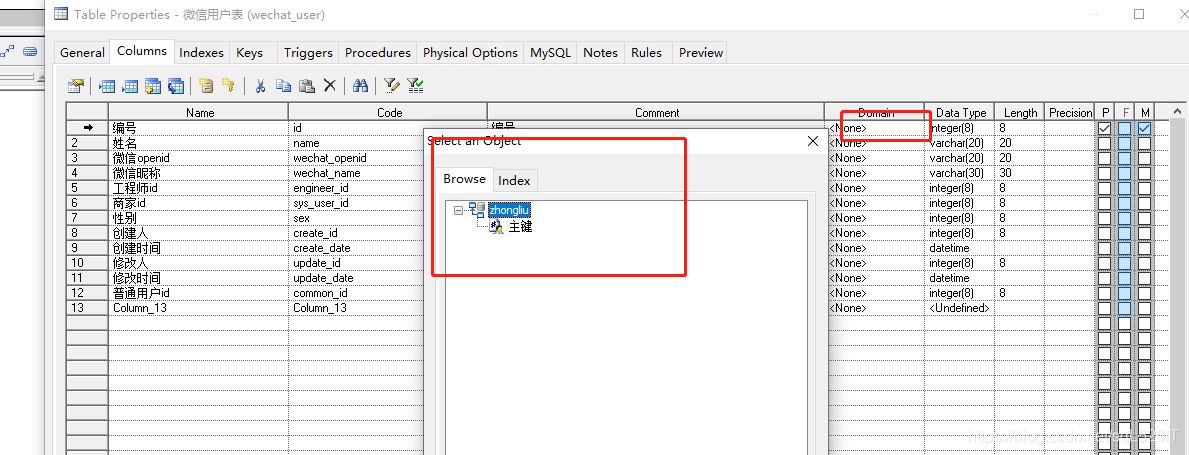Click the Delete X toolbar icon
1189x455 pixels.
pos(329,86)
